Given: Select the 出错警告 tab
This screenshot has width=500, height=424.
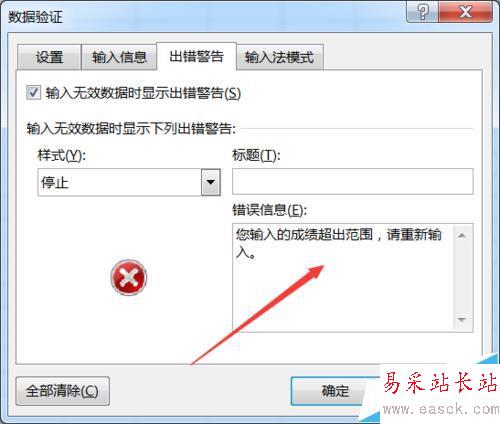Looking at the screenshot, I should (196, 56).
